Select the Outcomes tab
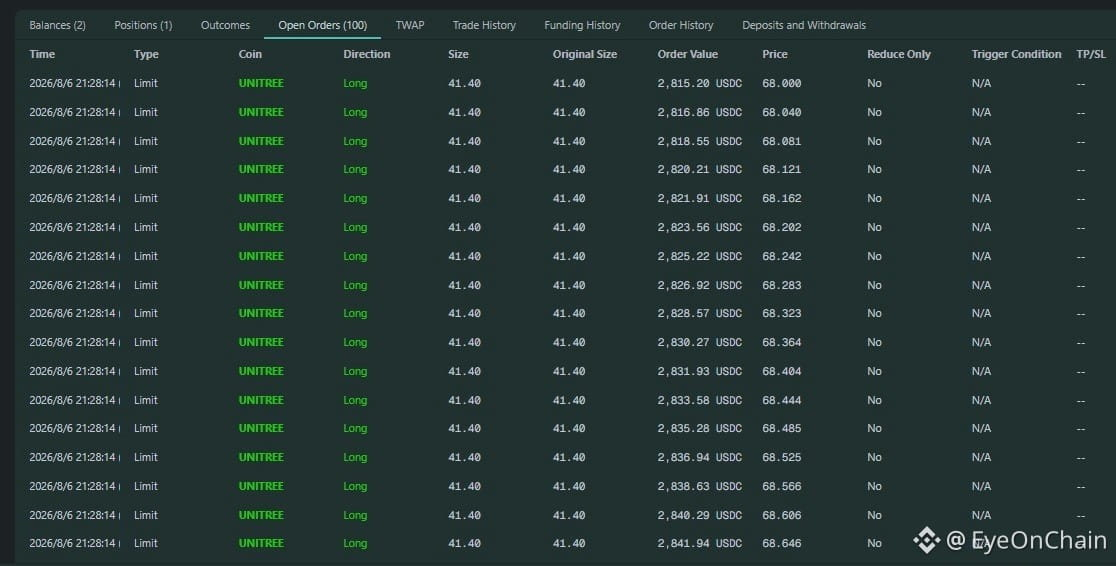 (x=225, y=25)
